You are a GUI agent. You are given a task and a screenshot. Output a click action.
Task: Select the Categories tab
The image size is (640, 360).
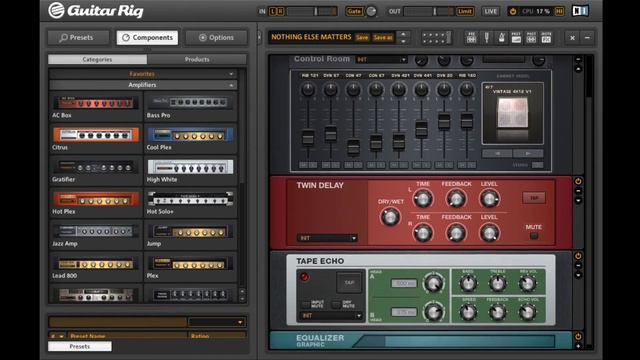pos(98,59)
